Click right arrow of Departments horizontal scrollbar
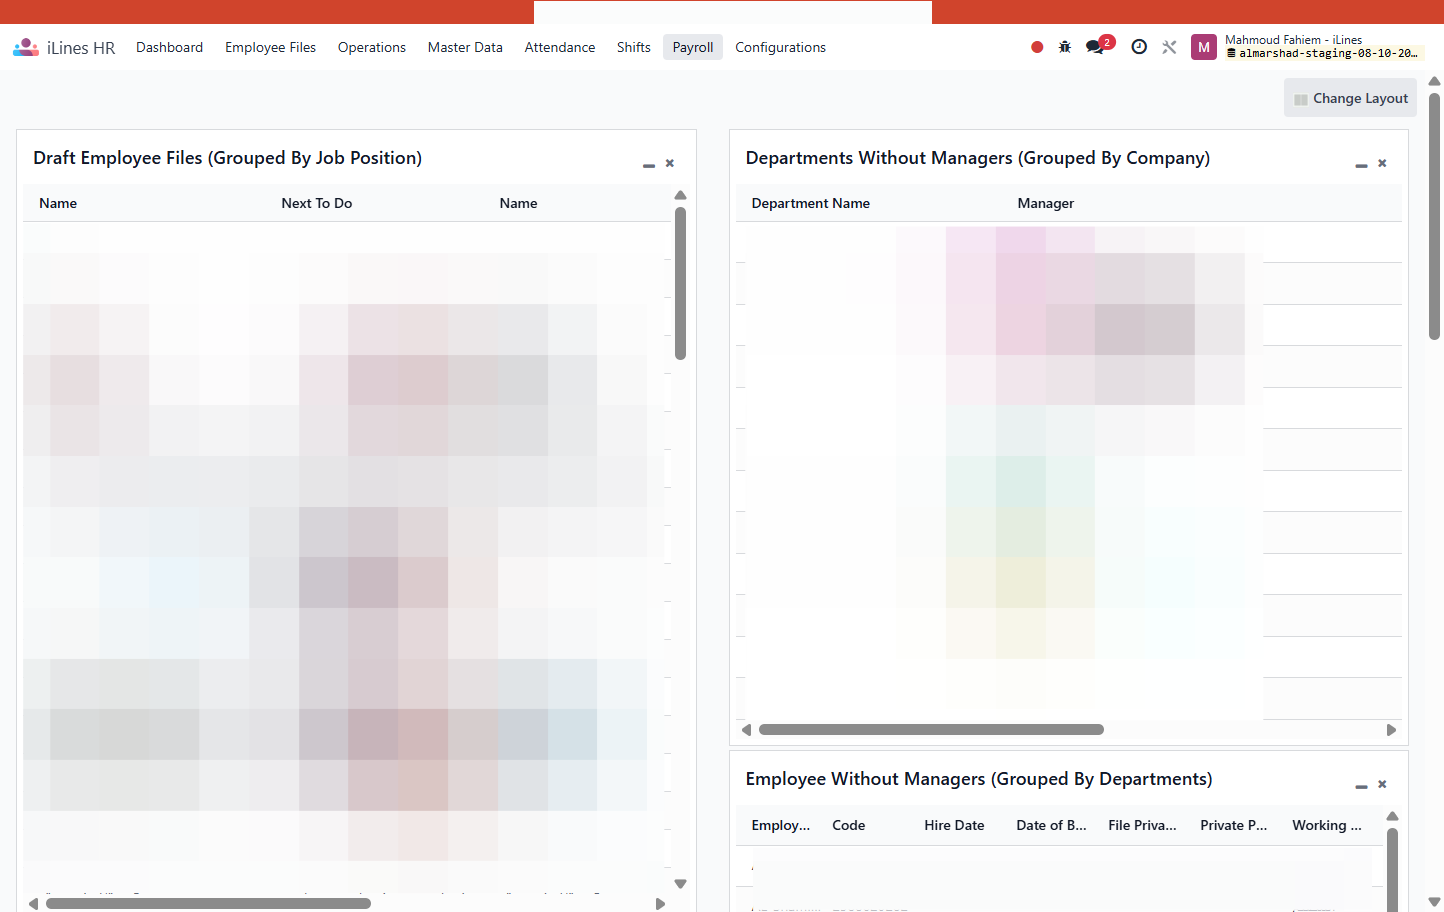Screen dimensions: 1444x912 tap(1391, 730)
